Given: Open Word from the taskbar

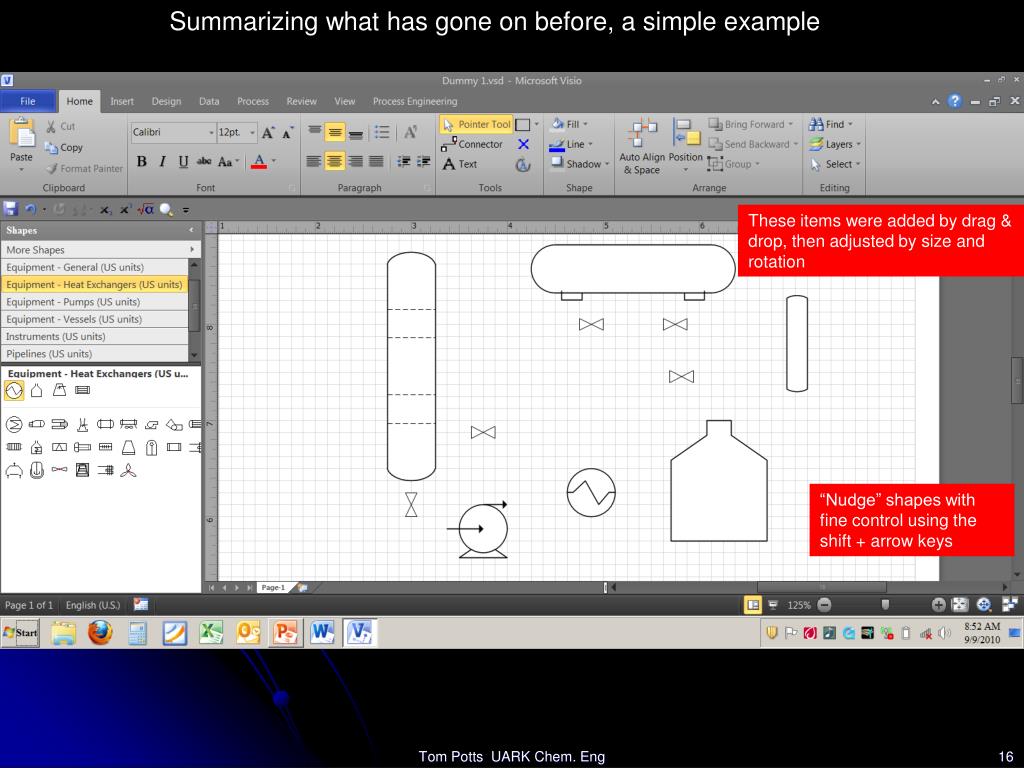Looking at the screenshot, I should click(323, 632).
